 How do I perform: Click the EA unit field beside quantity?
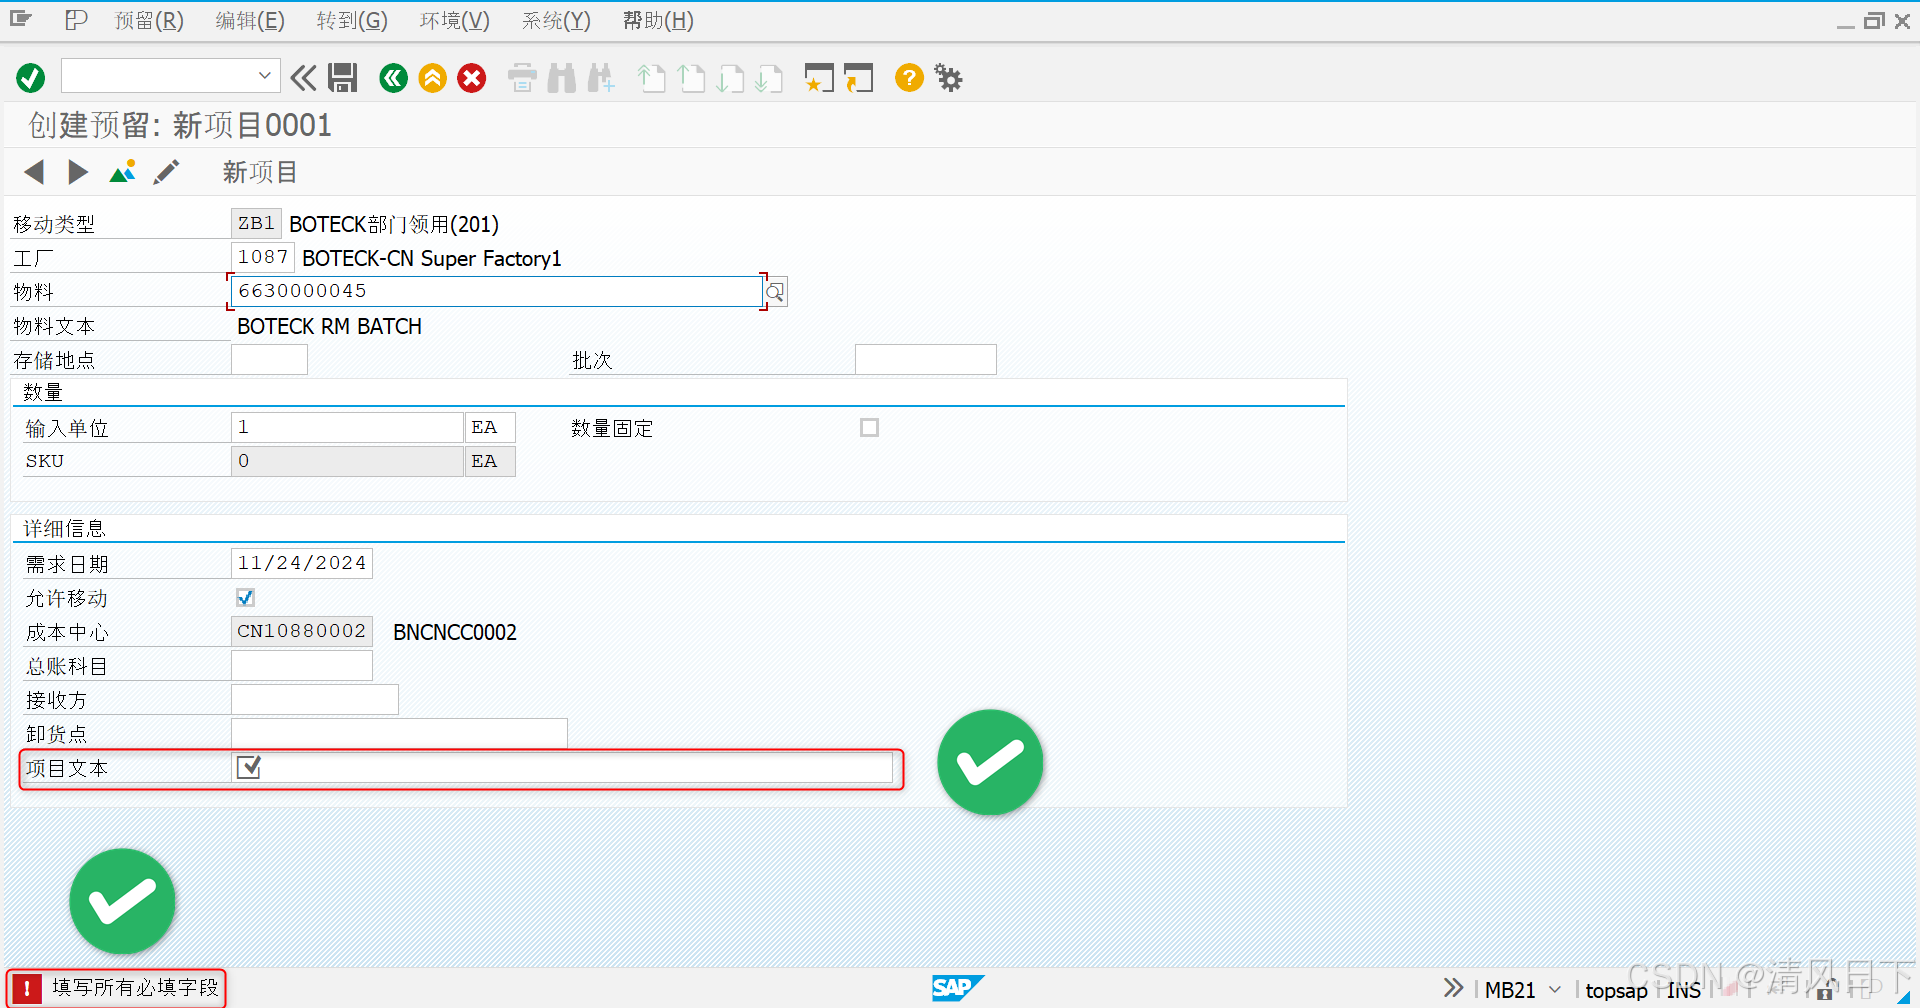[x=490, y=428]
